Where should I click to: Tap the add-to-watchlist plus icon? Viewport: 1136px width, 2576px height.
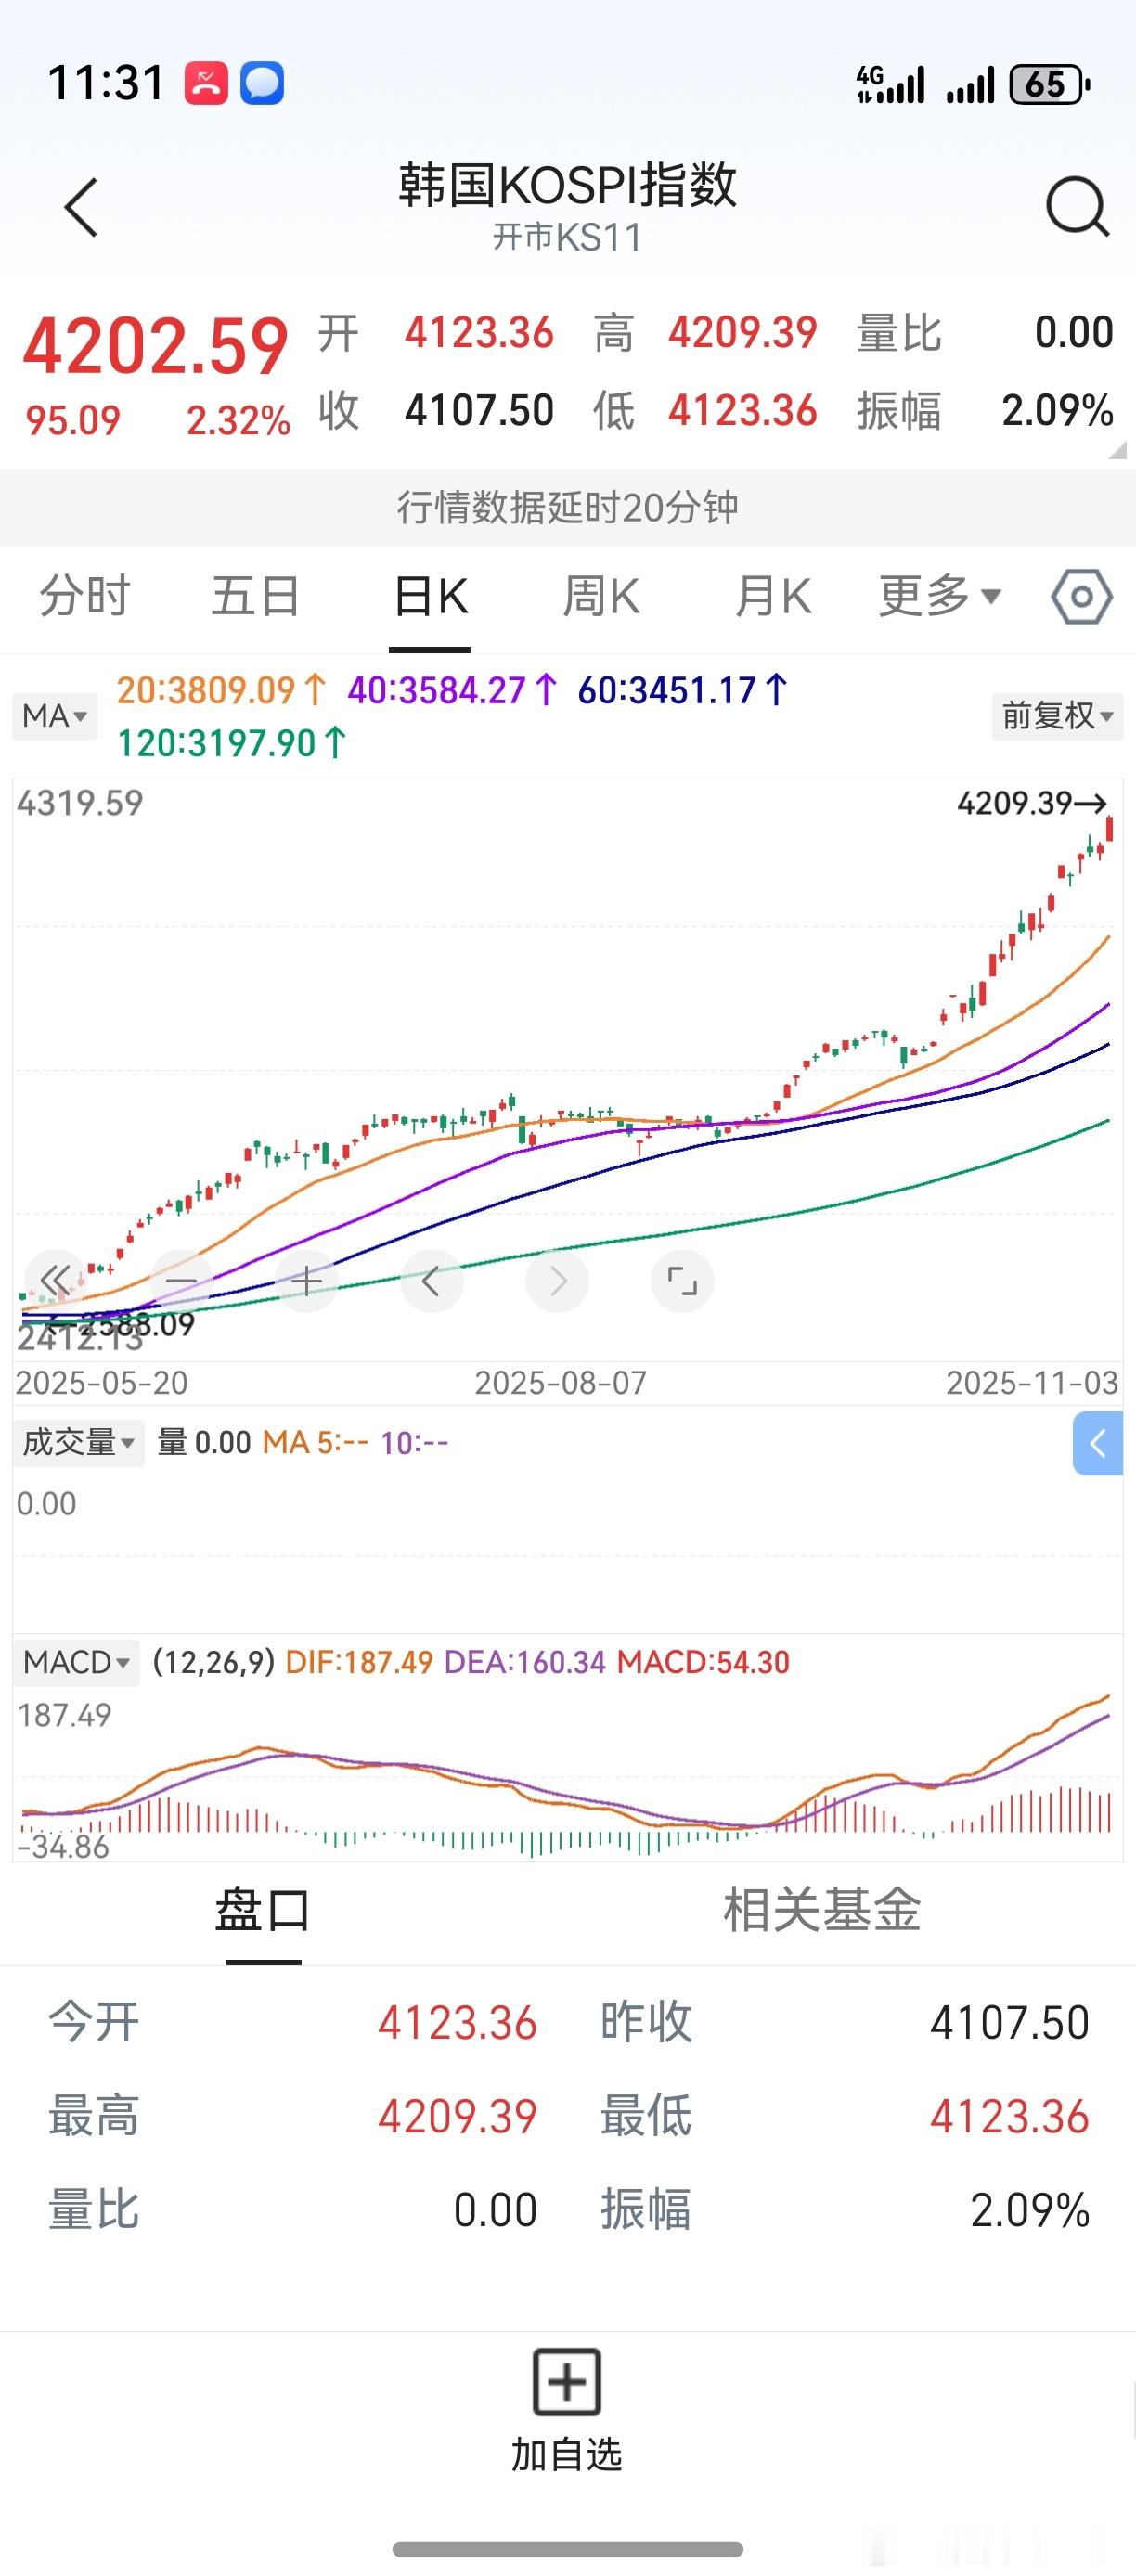(x=567, y=2382)
